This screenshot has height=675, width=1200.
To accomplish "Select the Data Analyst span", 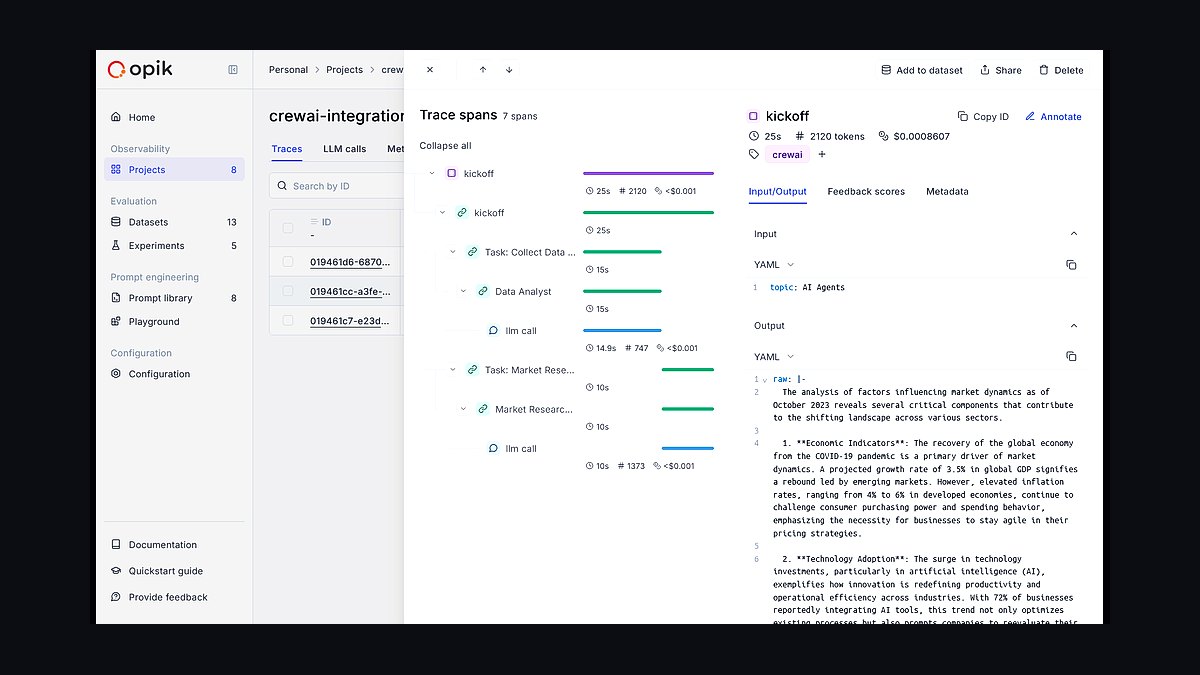I will point(523,291).
